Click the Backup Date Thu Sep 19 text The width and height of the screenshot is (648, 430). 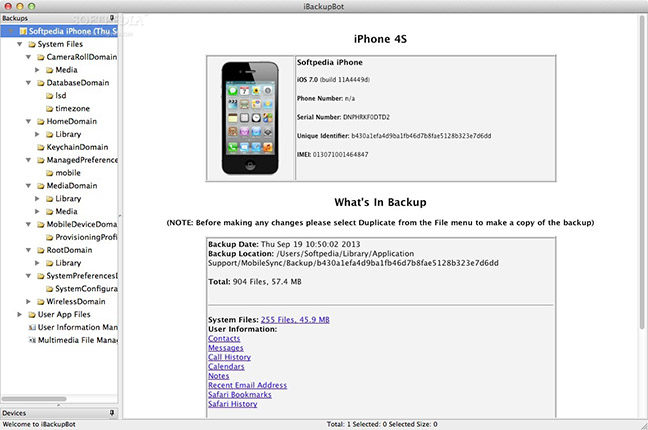coord(284,244)
